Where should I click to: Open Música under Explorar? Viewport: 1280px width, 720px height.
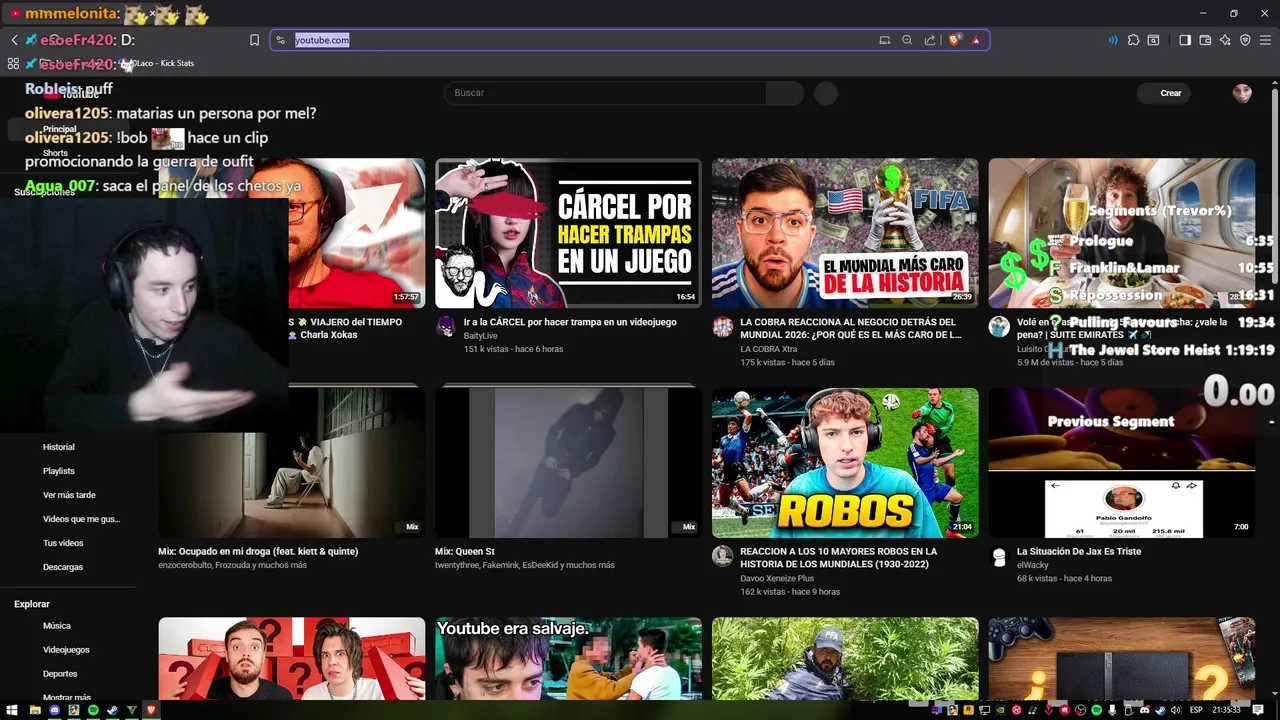[57, 626]
